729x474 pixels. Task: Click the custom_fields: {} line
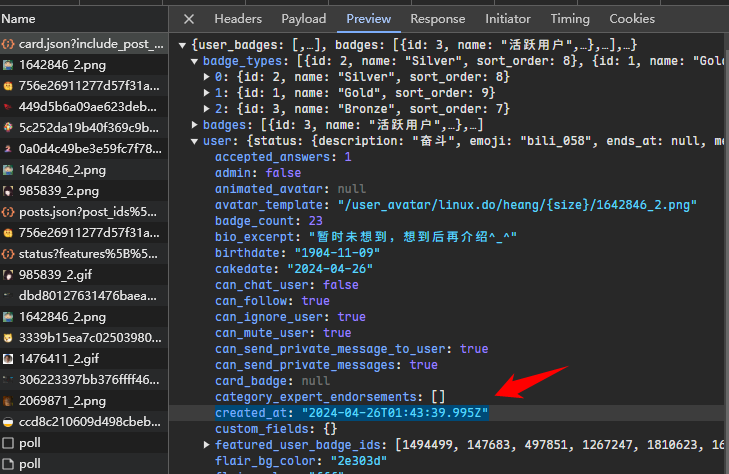coord(276,429)
